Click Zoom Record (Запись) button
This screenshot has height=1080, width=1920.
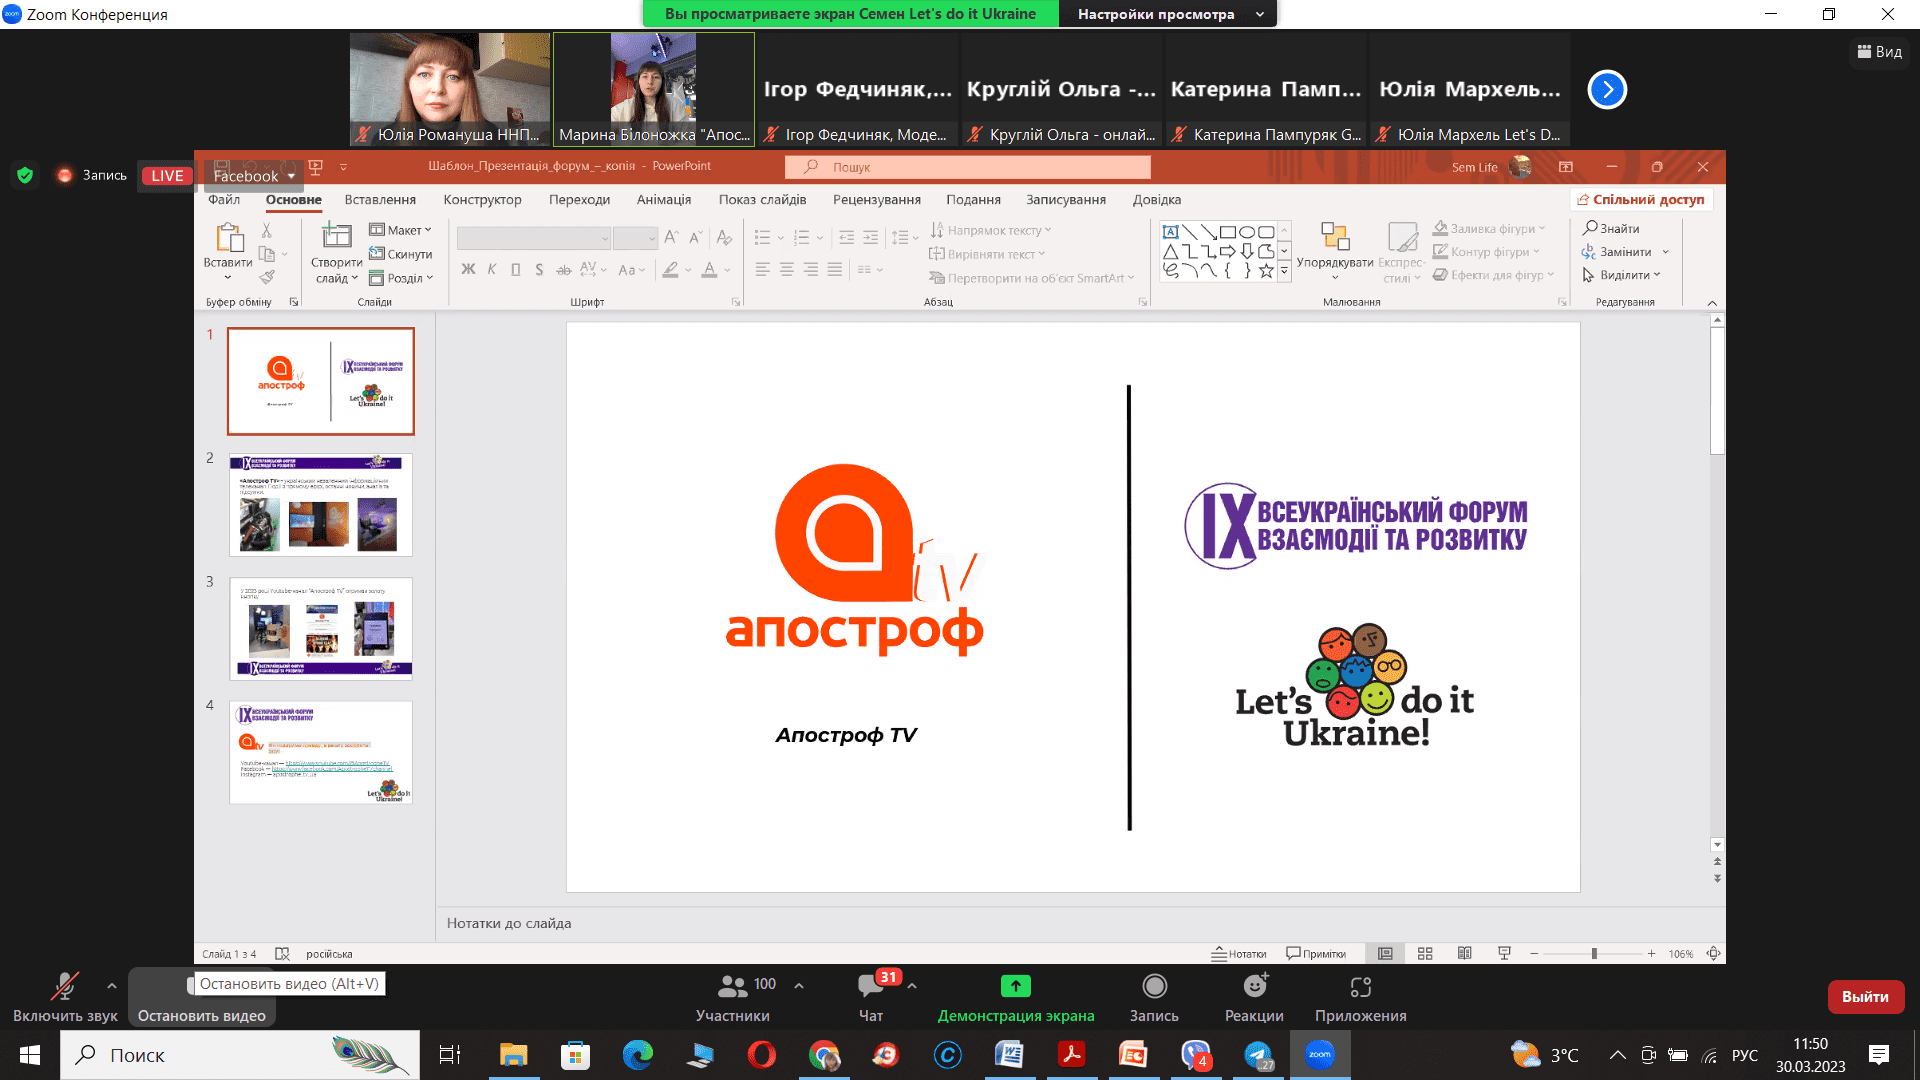click(1154, 998)
